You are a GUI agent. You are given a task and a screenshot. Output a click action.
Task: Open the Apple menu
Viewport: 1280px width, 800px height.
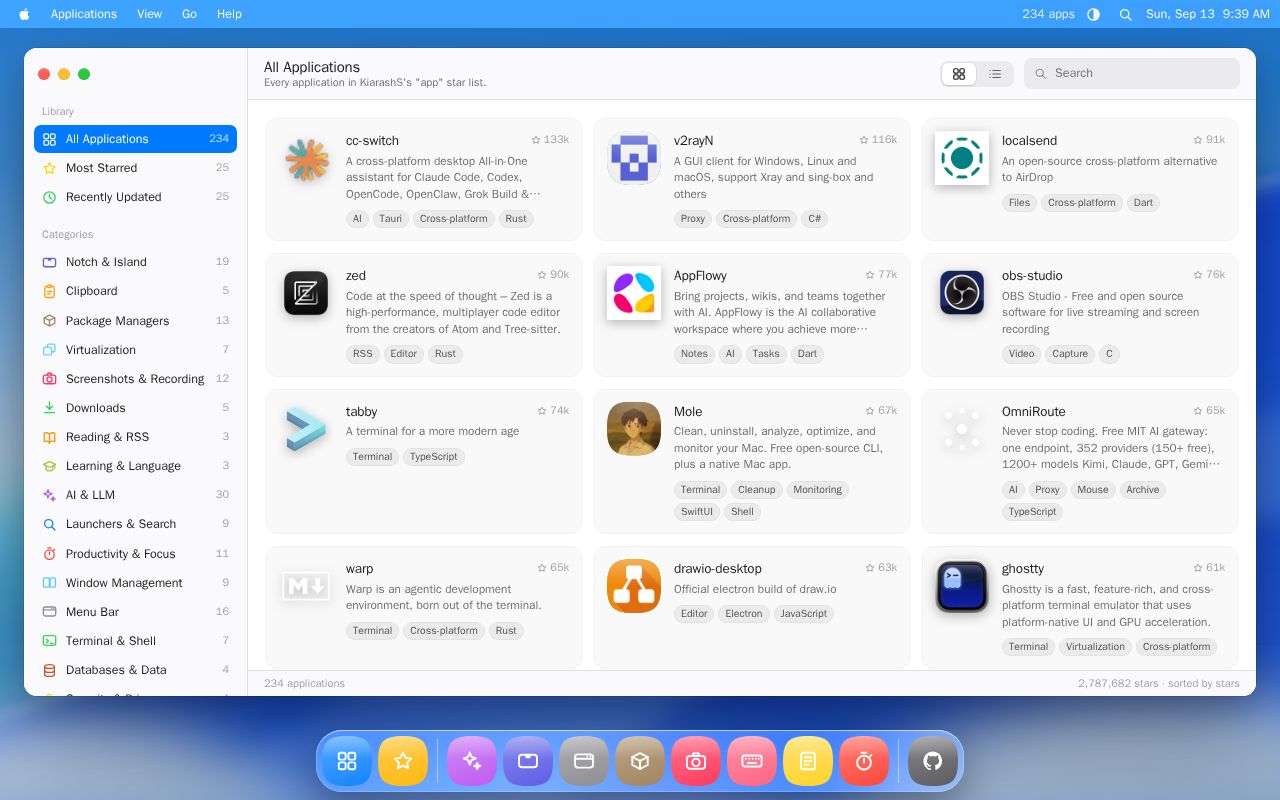[x=24, y=14]
